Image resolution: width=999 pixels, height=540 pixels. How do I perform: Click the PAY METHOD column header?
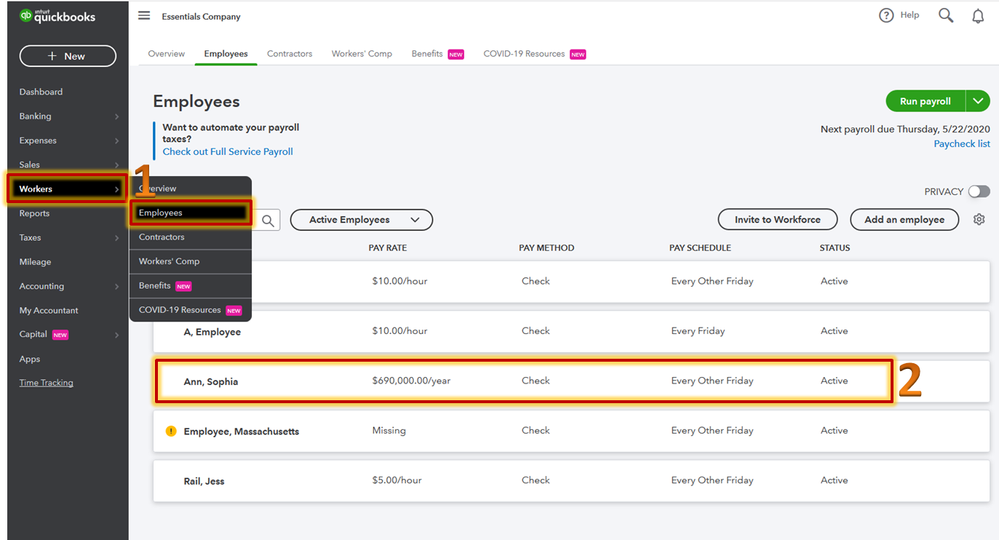[x=546, y=248]
